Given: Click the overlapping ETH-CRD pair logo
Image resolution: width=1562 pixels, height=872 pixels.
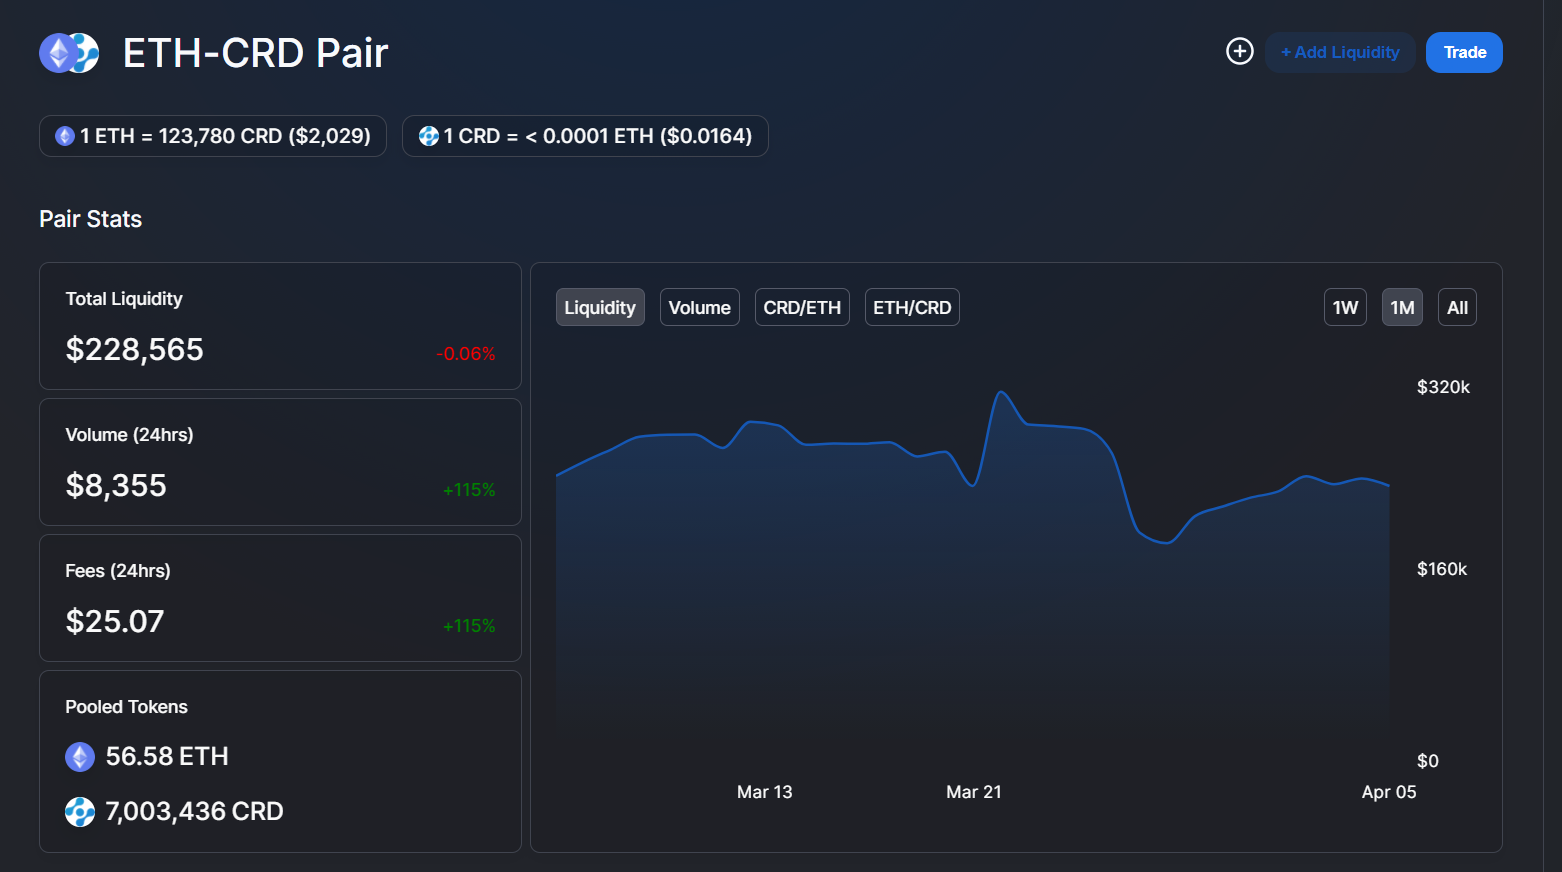Looking at the screenshot, I should pos(69,52).
